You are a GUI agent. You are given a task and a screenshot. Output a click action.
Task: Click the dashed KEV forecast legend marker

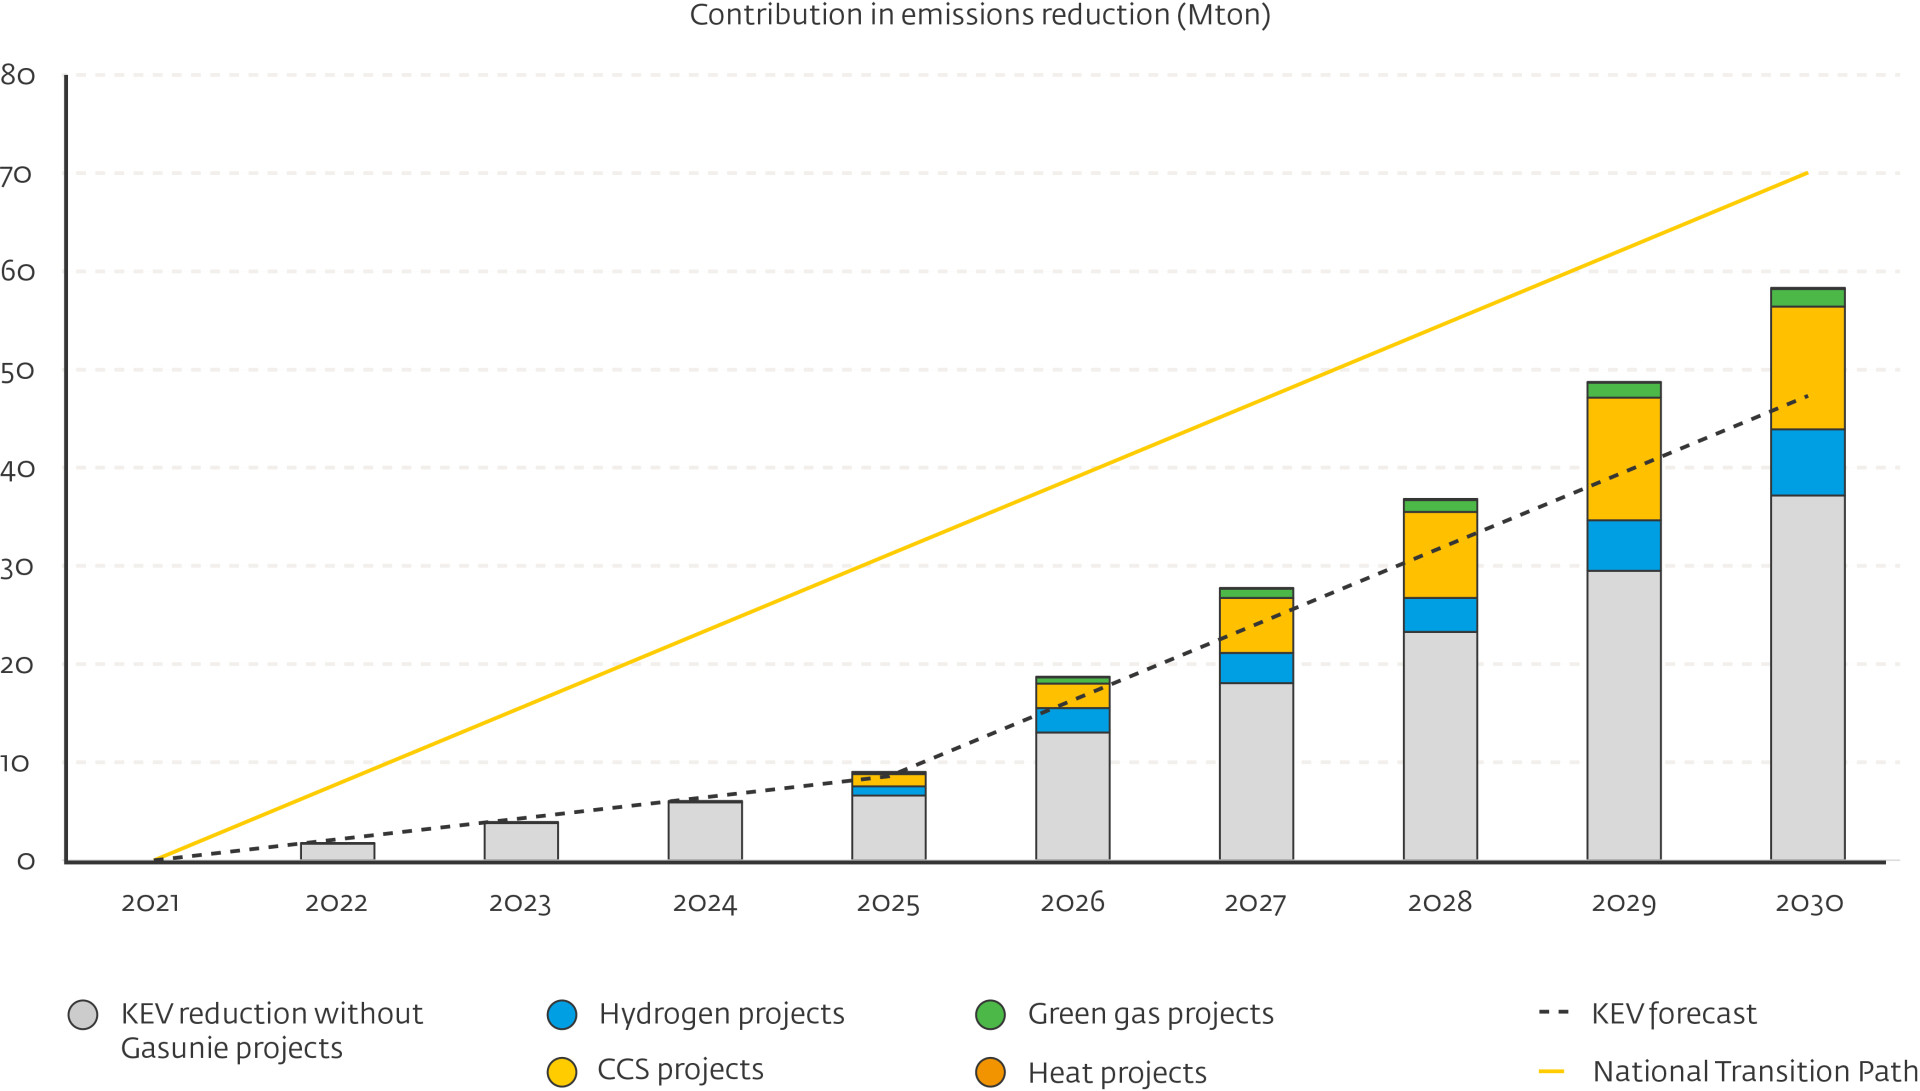point(1553,1012)
